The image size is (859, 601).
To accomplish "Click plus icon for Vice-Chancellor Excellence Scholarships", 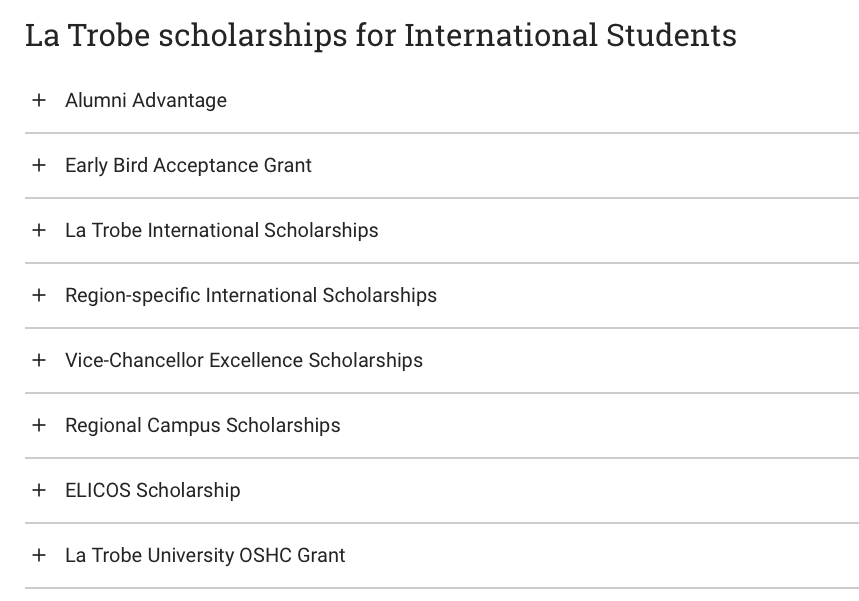I will click(x=39, y=360).
